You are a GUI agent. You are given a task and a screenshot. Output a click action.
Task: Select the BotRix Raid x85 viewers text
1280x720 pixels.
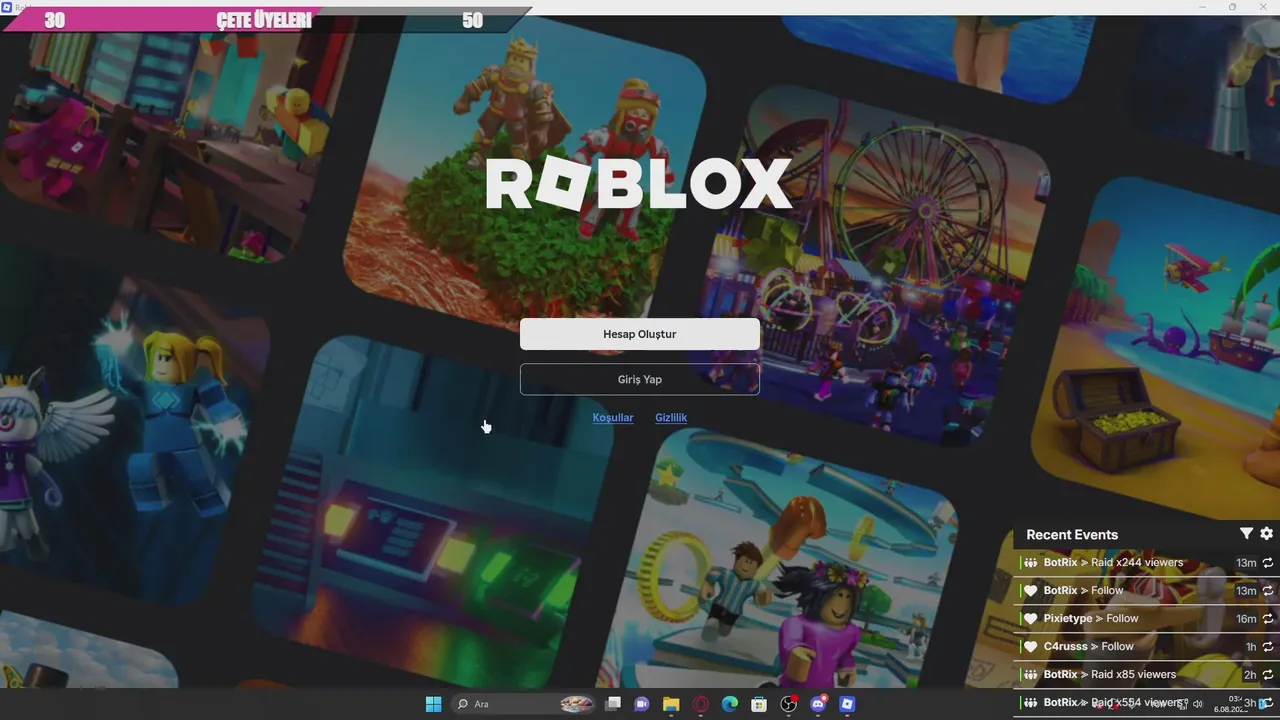[x=1110, y=674]
